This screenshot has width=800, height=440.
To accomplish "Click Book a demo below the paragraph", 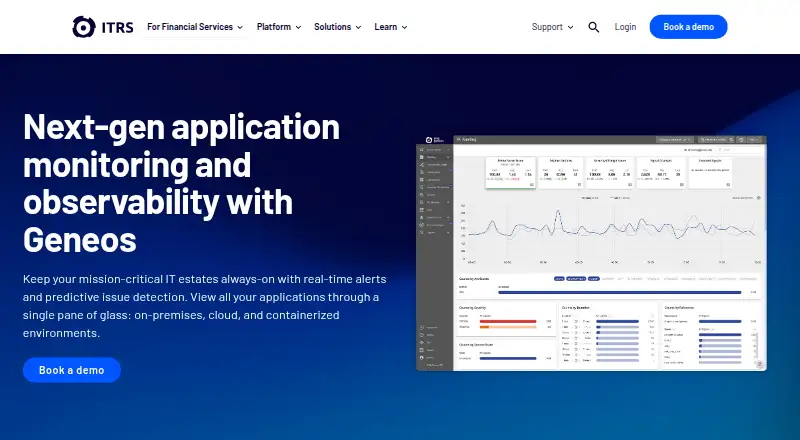I will tap(72, 370).
